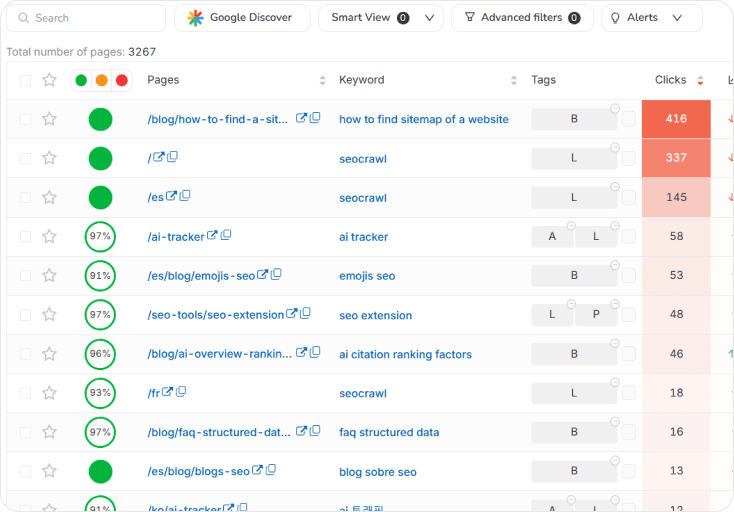Click the 97% score circle for /ai-tracker

point(100,236)
